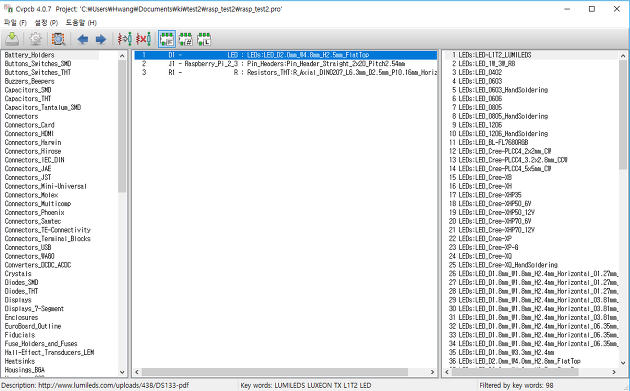Viewport: 630px width, 391px height.
Task: Select Connectors_Phoenix library
Action: (34, 212)
